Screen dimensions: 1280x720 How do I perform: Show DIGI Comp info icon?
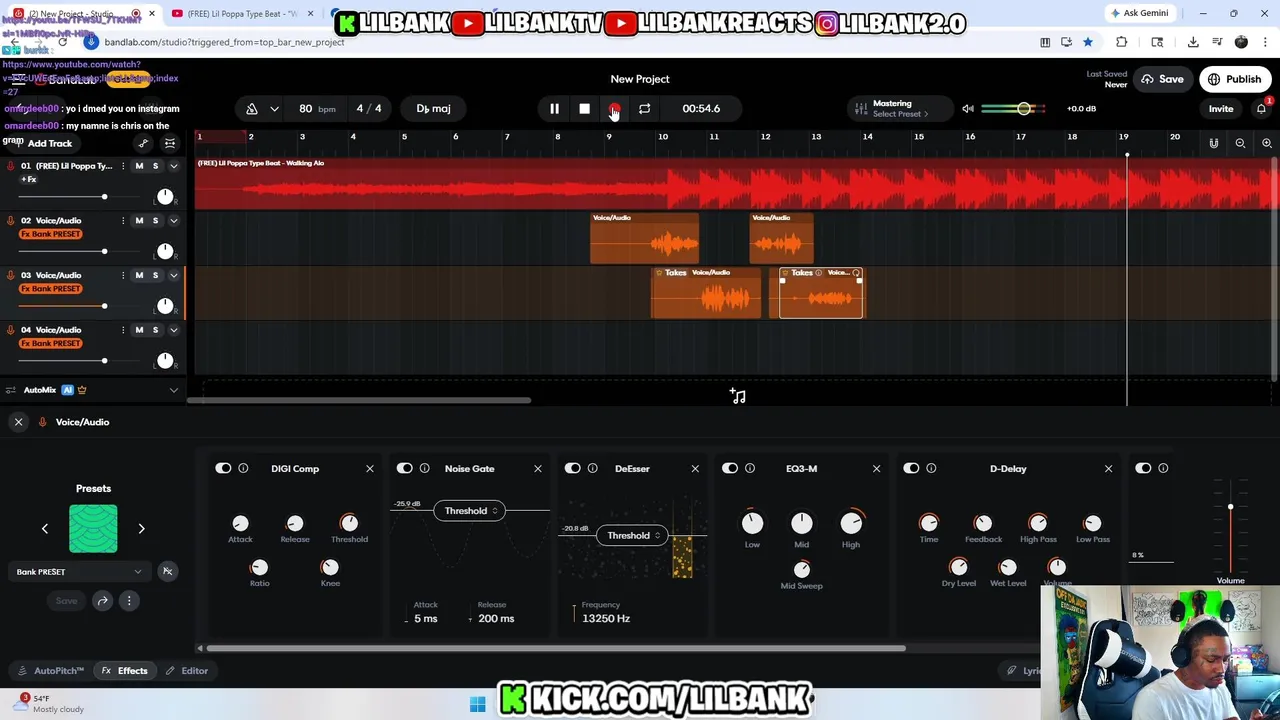click(243, 468)
